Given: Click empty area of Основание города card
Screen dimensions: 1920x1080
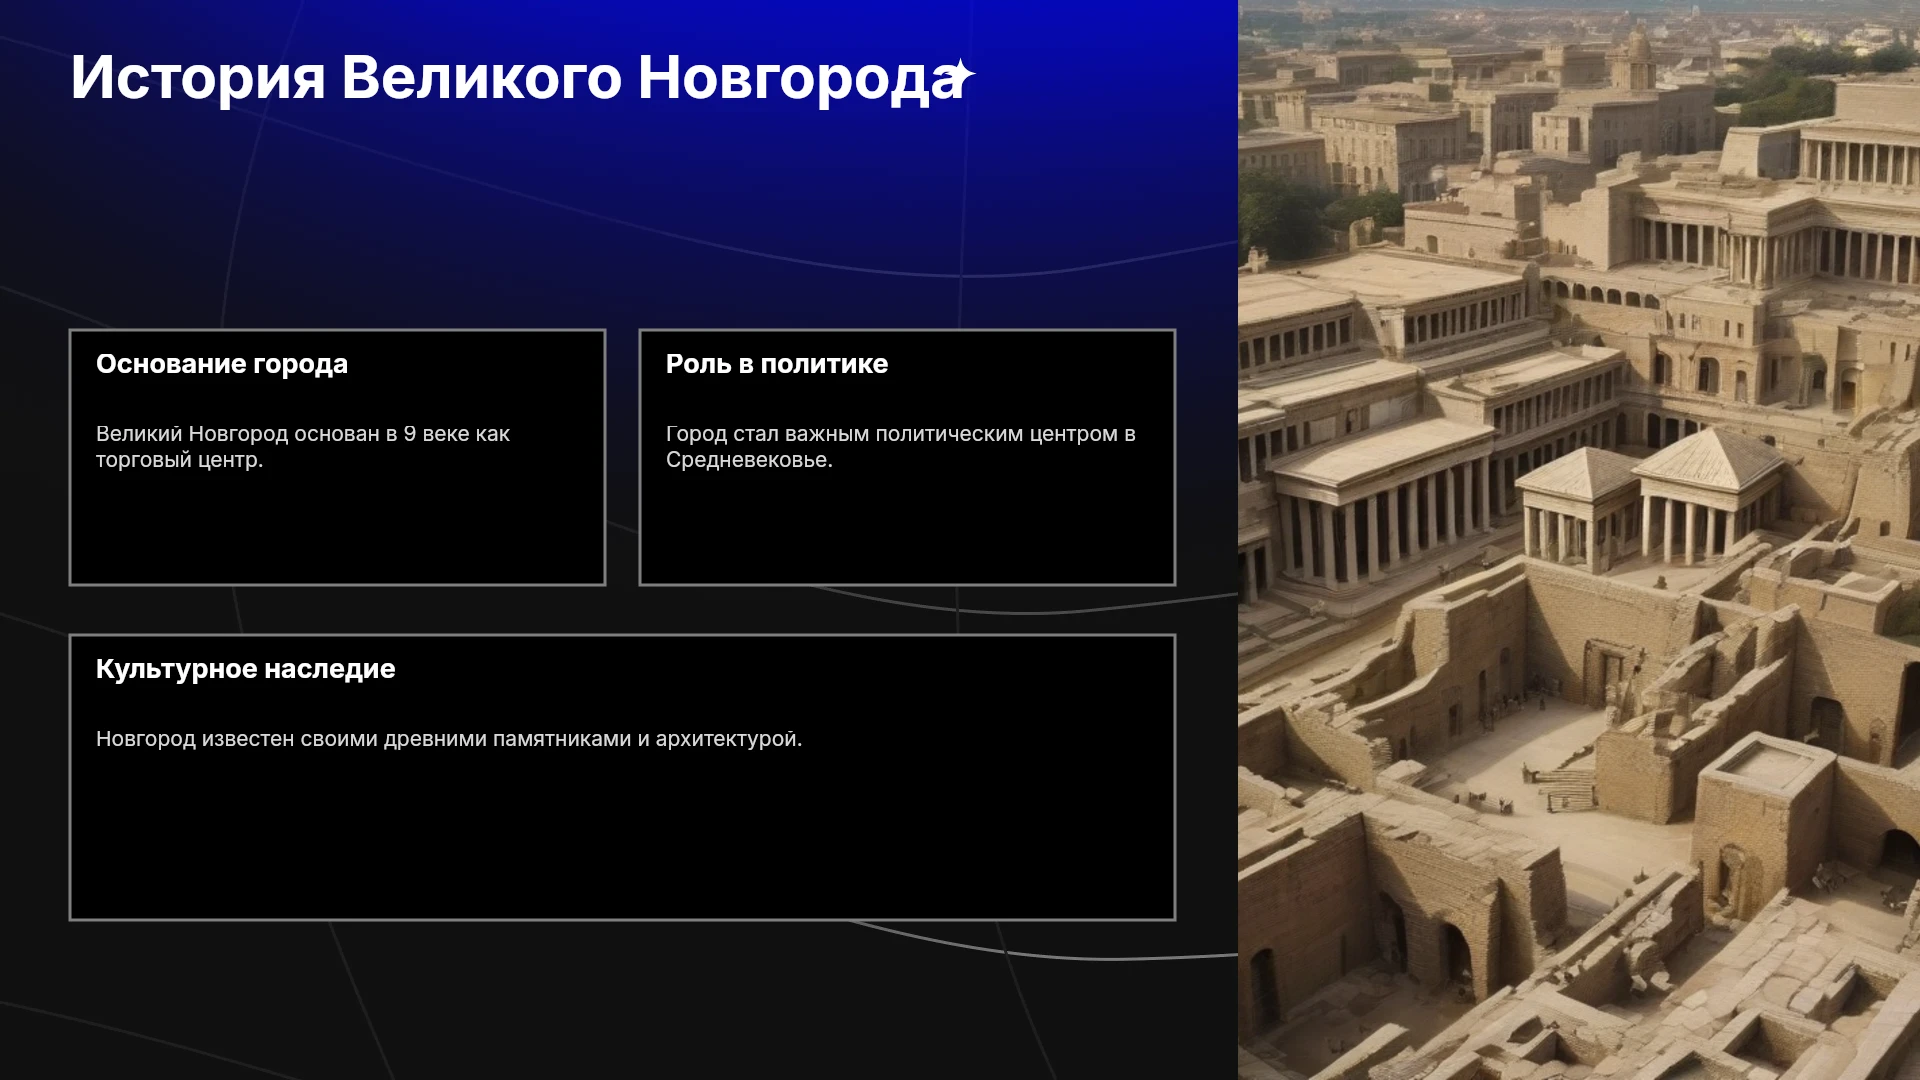Looking at the screenshot, I should click(x=337, y=530).
